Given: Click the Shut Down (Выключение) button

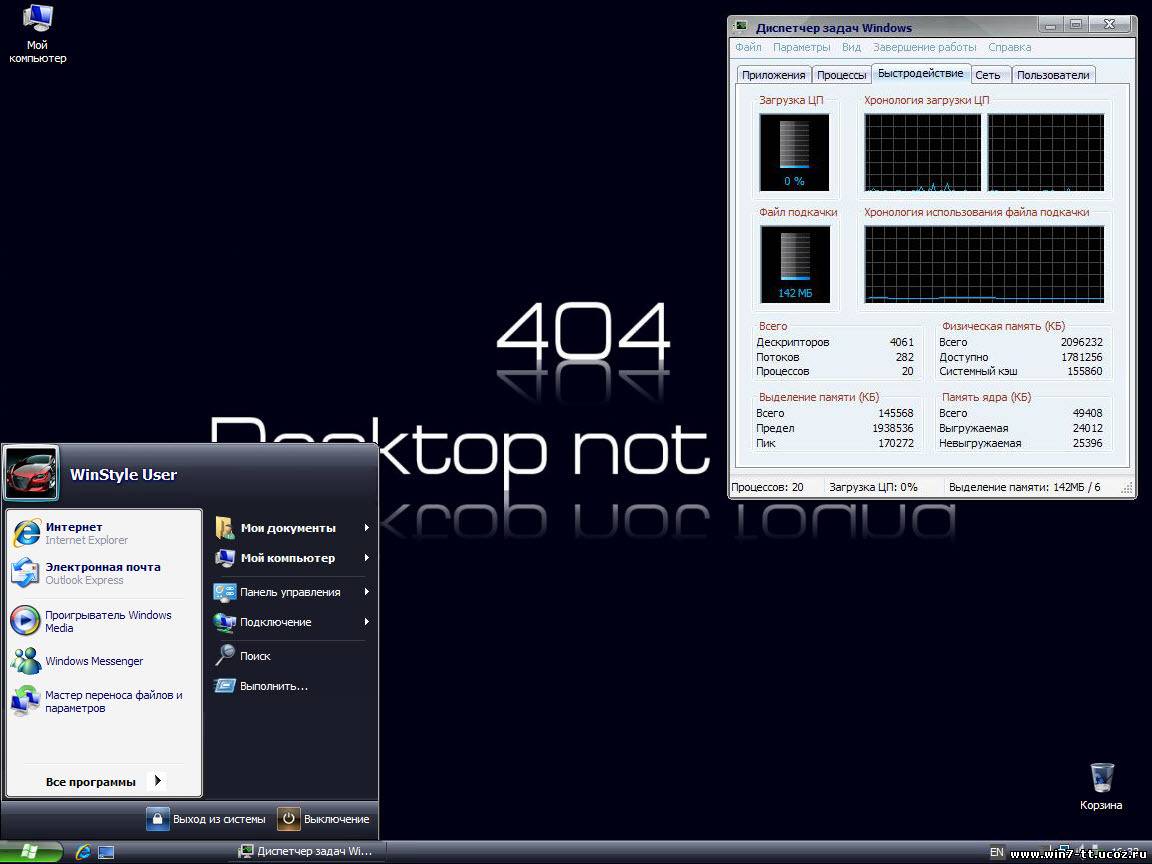Looking at the screenshot, I should (324, 818).
